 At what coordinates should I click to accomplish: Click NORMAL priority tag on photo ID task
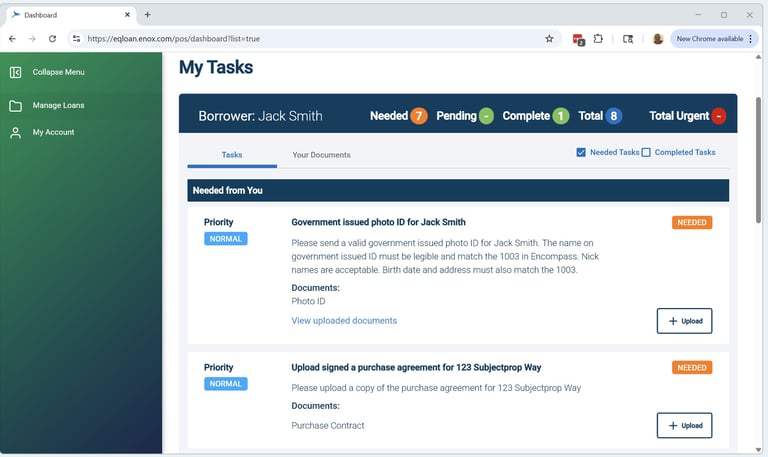click(226, 239)
